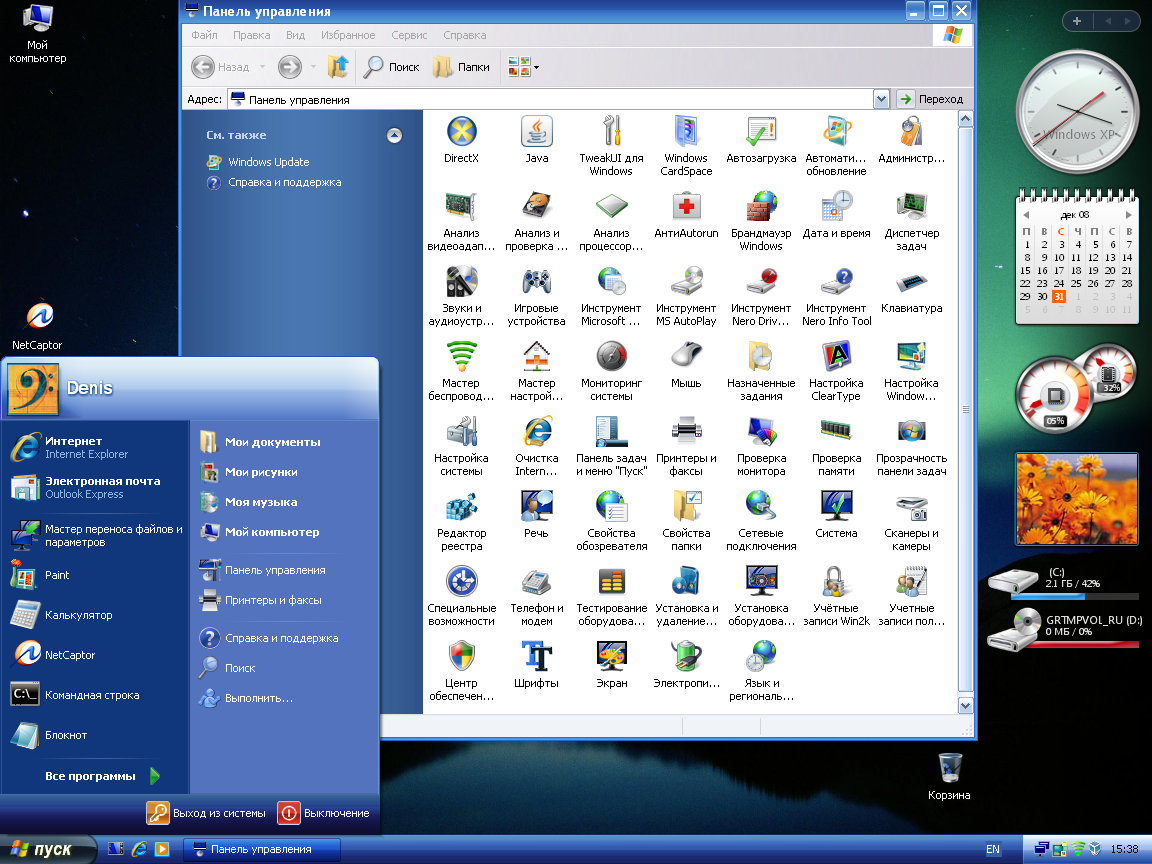Screen dimensions: 1152x864
Task: Open Справка и поддержка link in side panel
Action: click(x=284, y=182)
